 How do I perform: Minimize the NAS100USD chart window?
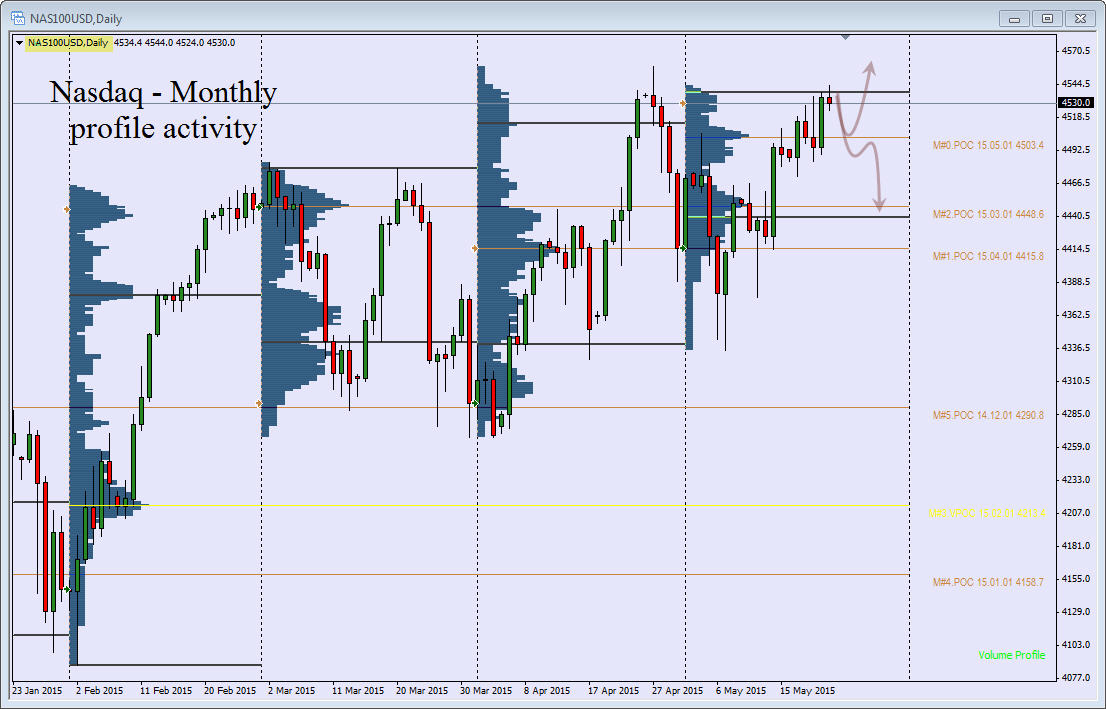pyautogui.click(x=1014, y=18)
